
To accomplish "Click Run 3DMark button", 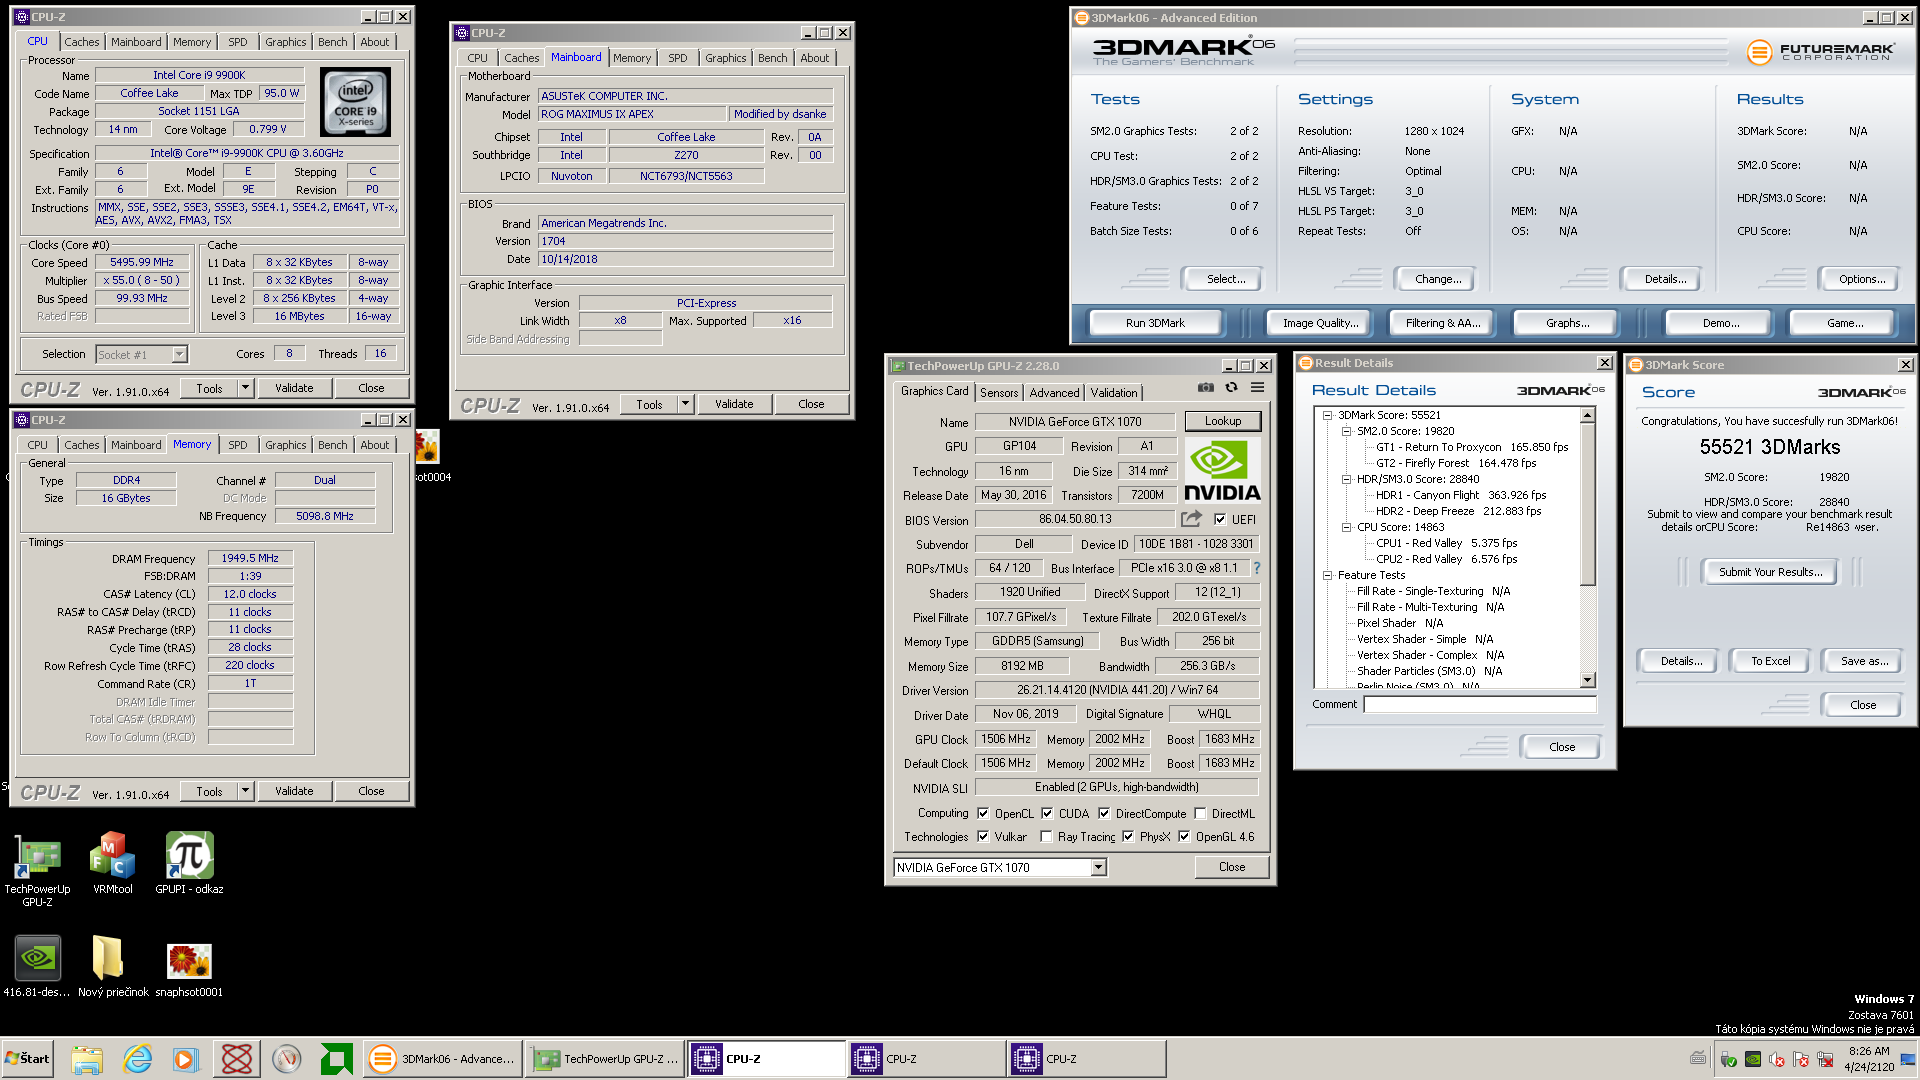I will click(1155, 323).
